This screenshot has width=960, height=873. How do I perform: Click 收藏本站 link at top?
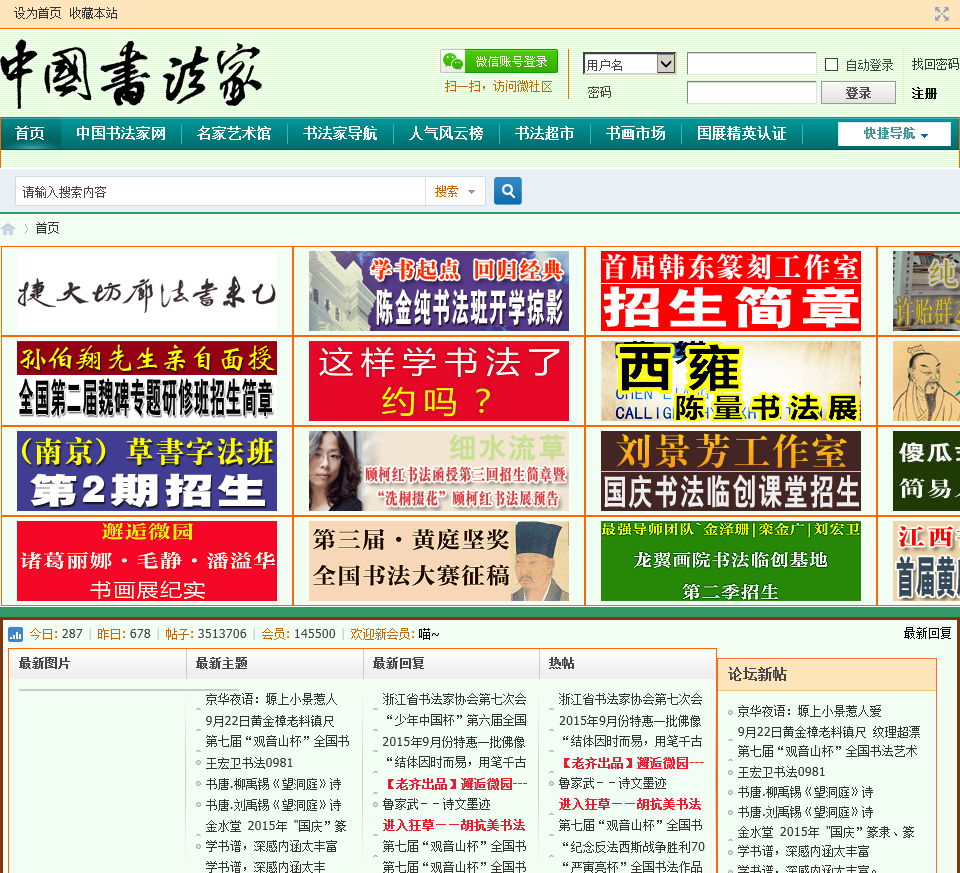pyautogui.click(x=93, y=13)
